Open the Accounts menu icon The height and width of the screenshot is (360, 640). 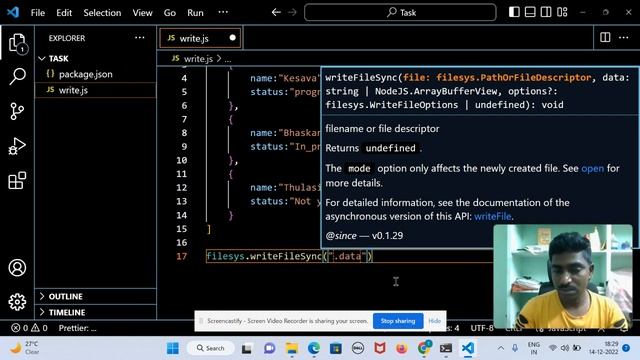point(17,267)
